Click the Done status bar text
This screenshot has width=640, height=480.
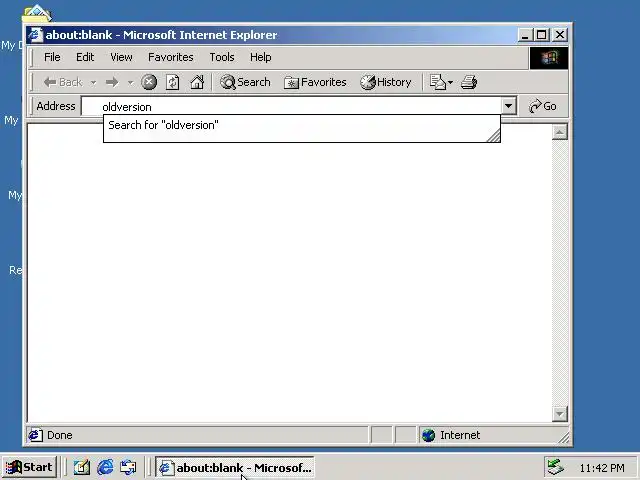[x=60, y=435]
